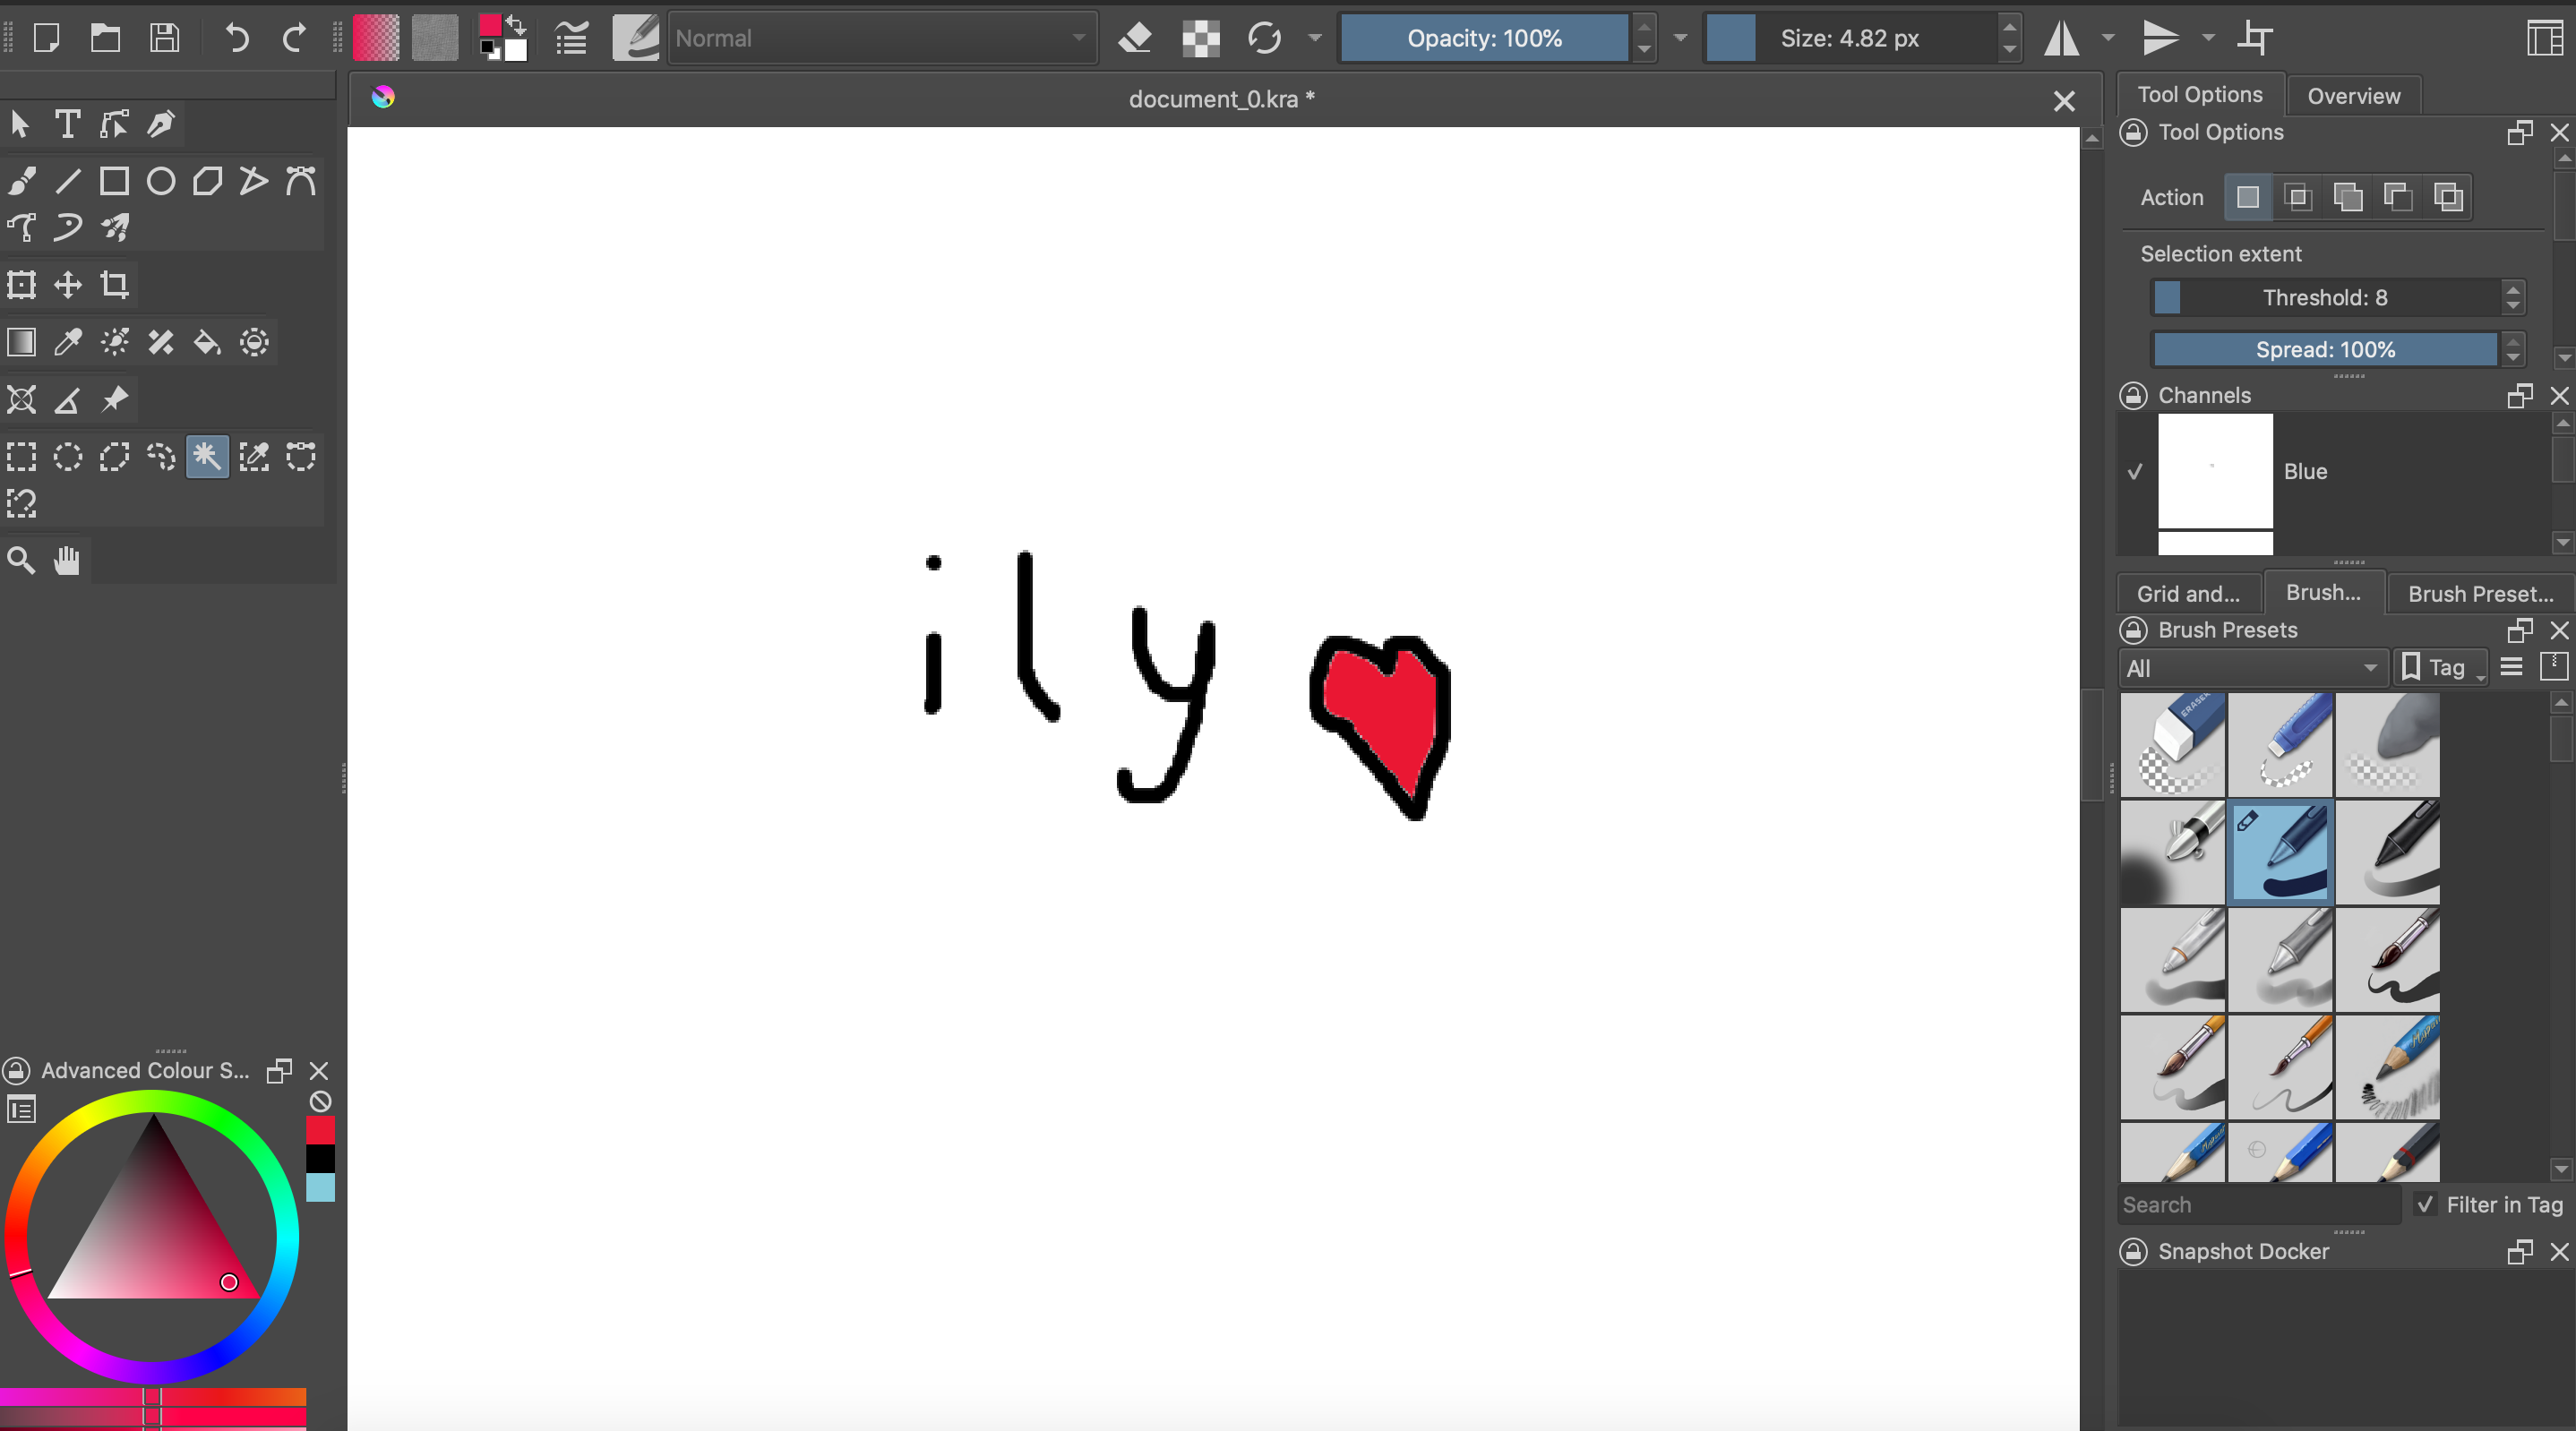Switch to the Overview tab
Screen dimensions: 2576x1431
2352,96
